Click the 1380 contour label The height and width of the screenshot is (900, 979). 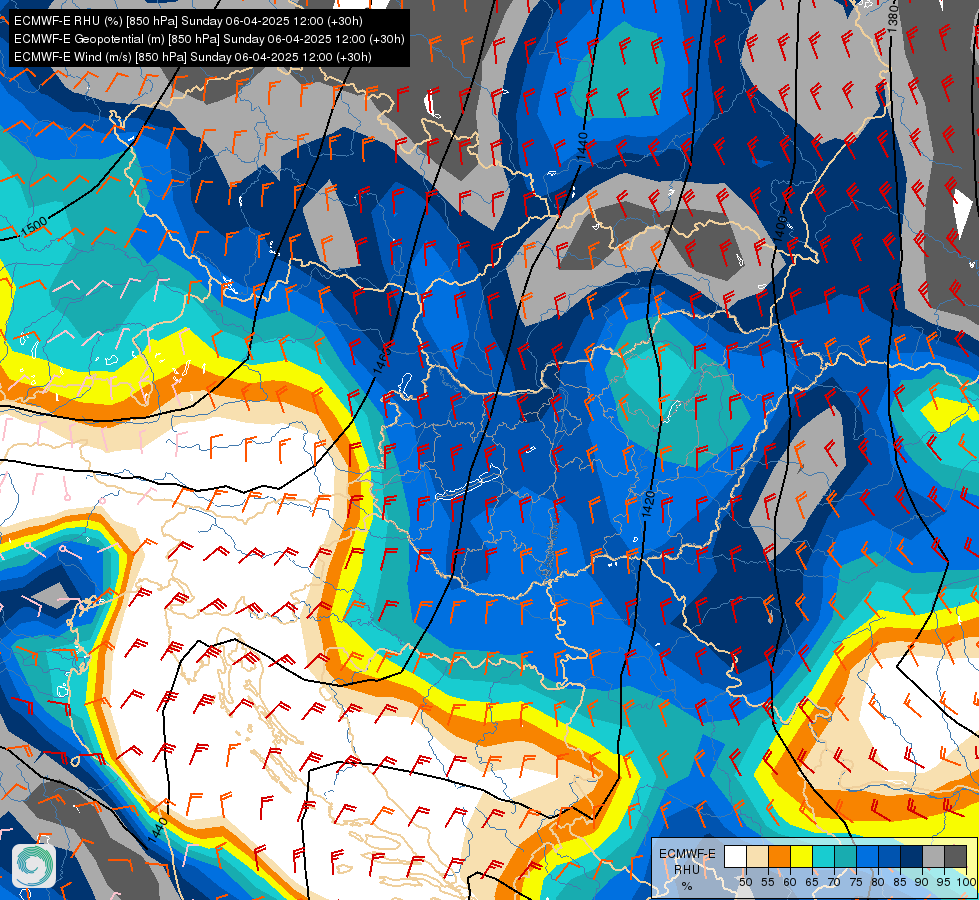pyautogui.click(x=893, y=19)
